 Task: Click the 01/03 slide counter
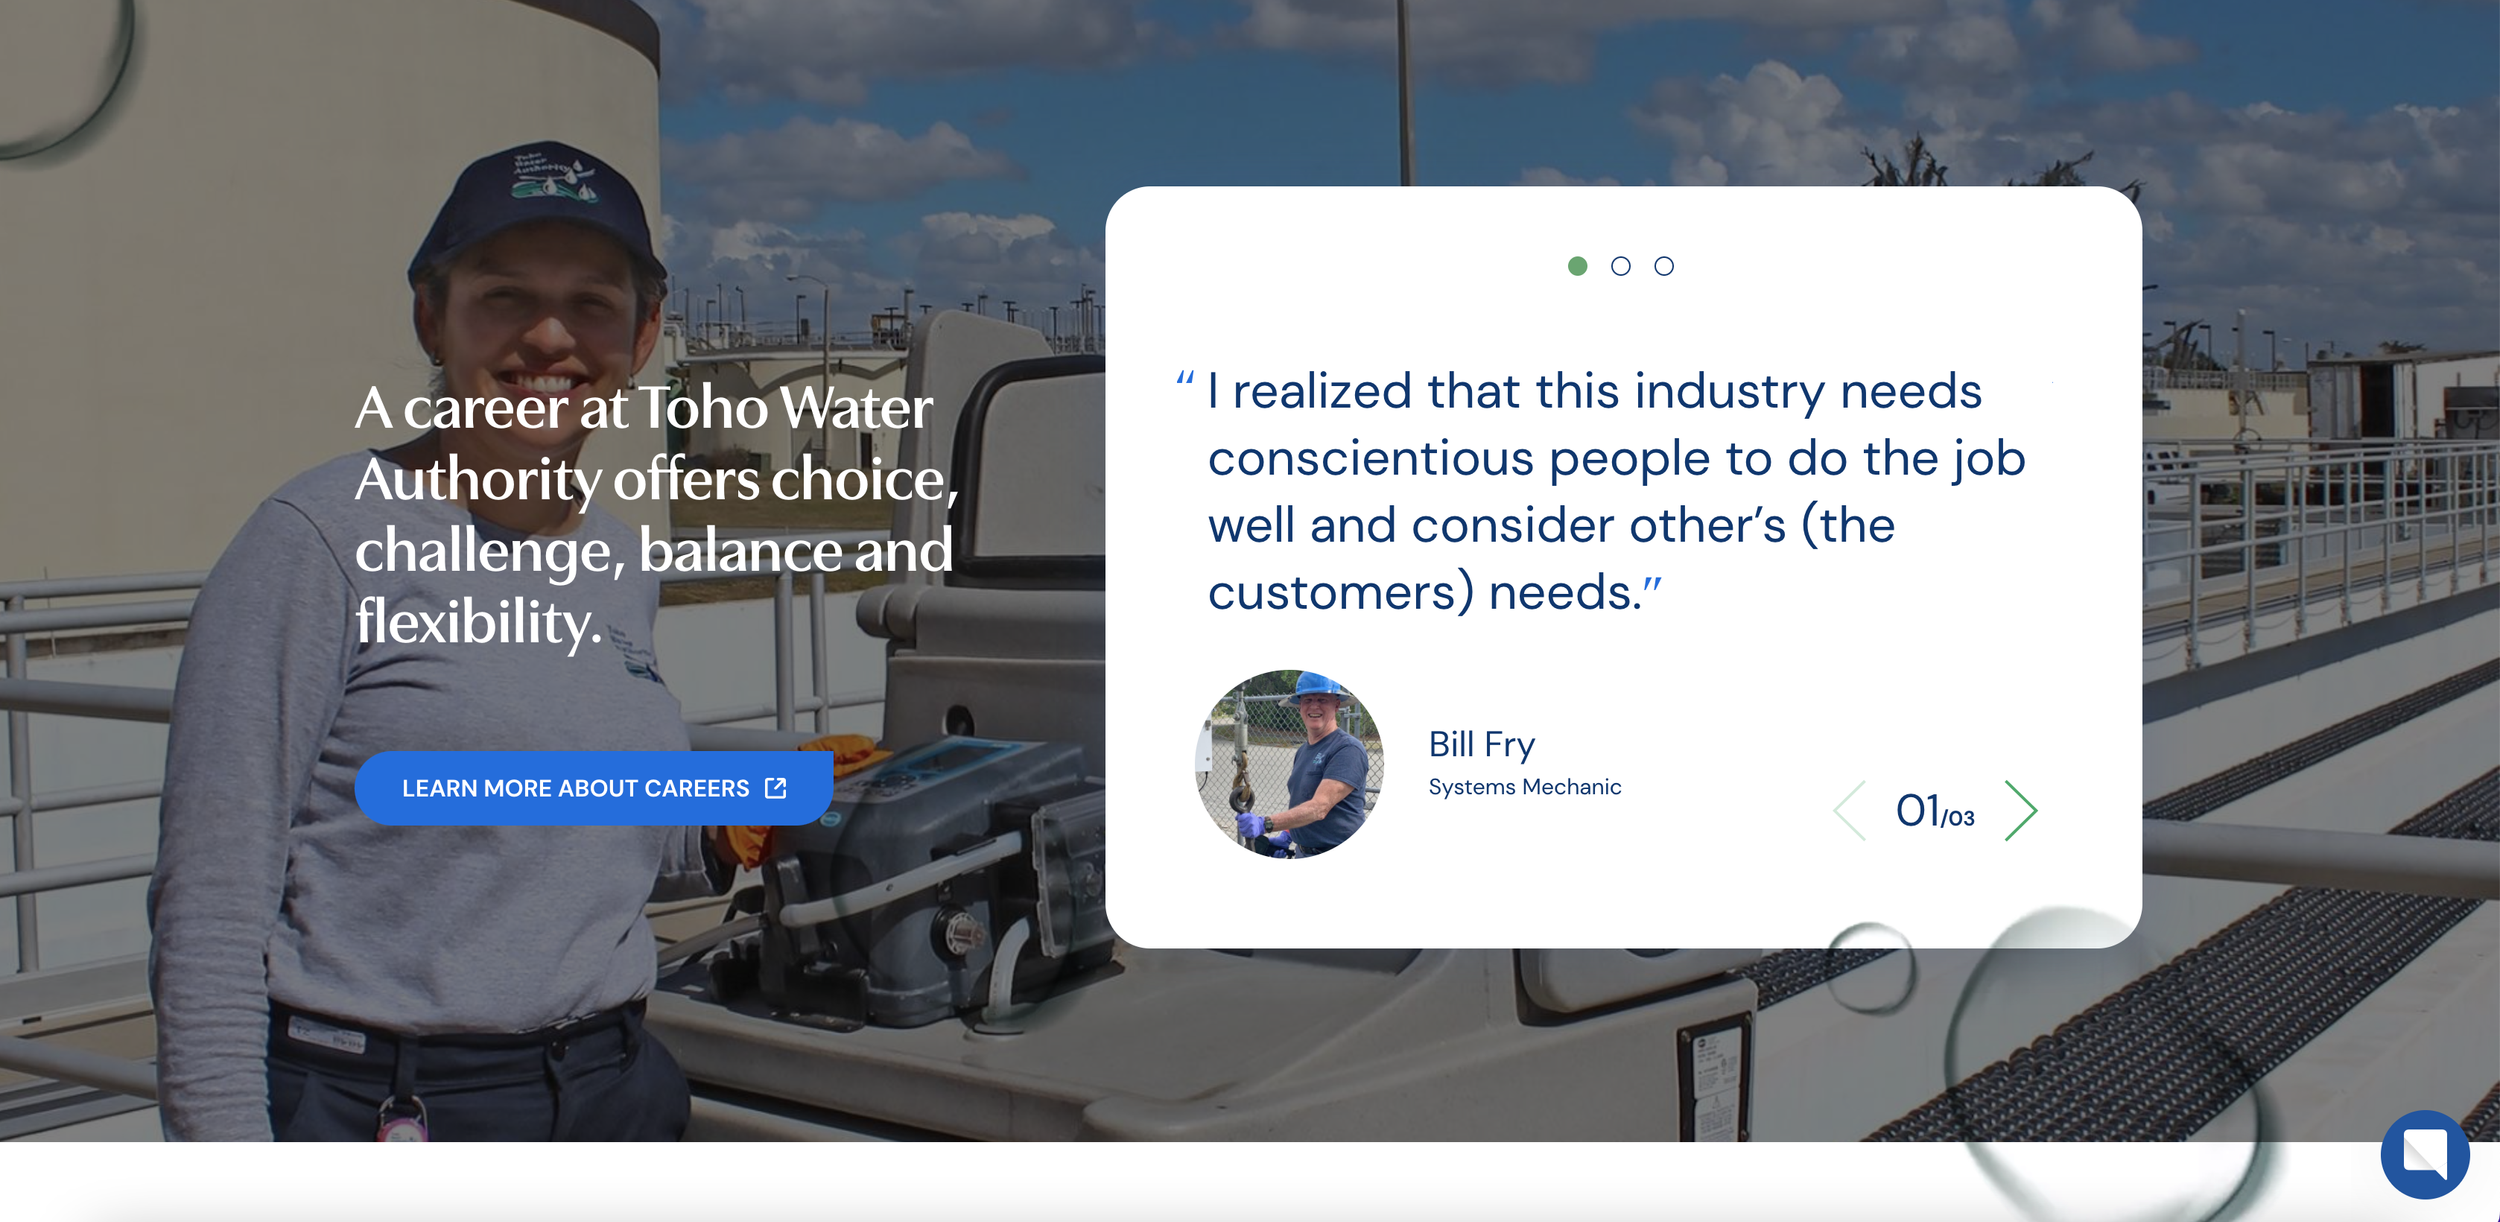coord(1935,811)
